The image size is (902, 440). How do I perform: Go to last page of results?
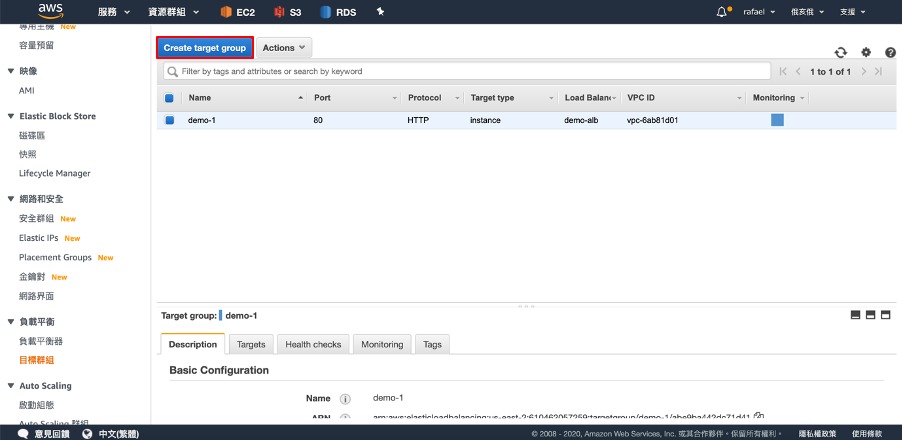[x=878, y=71]
